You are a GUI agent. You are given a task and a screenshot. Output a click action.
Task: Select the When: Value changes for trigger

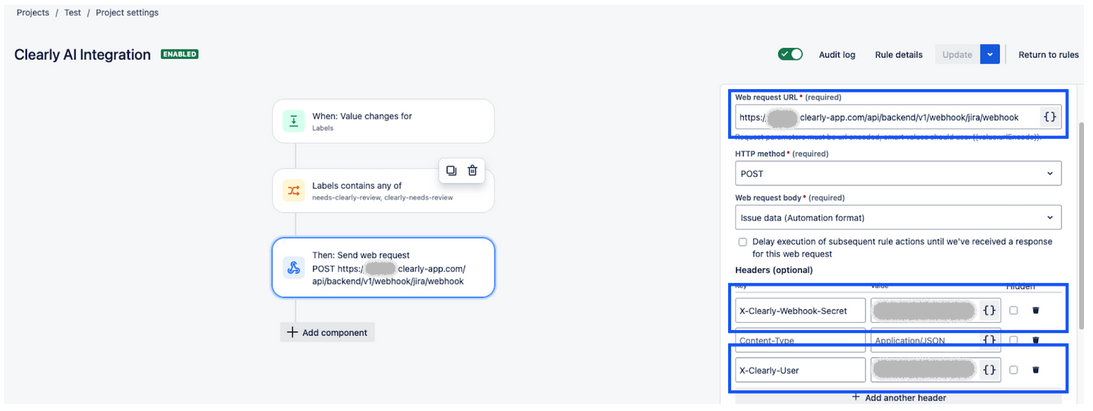pyautogui.click(x=383, y=121)
